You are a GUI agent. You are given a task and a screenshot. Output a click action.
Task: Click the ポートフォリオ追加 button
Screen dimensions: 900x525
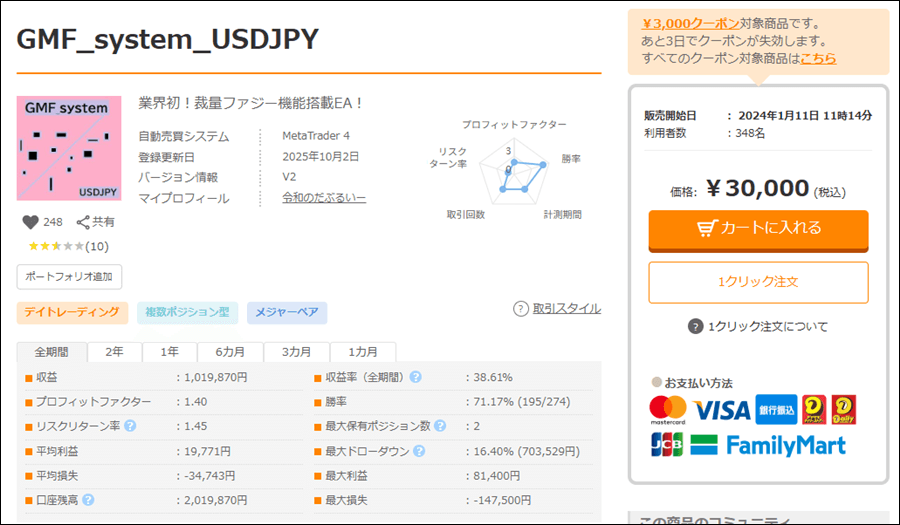tap(69, 277)
